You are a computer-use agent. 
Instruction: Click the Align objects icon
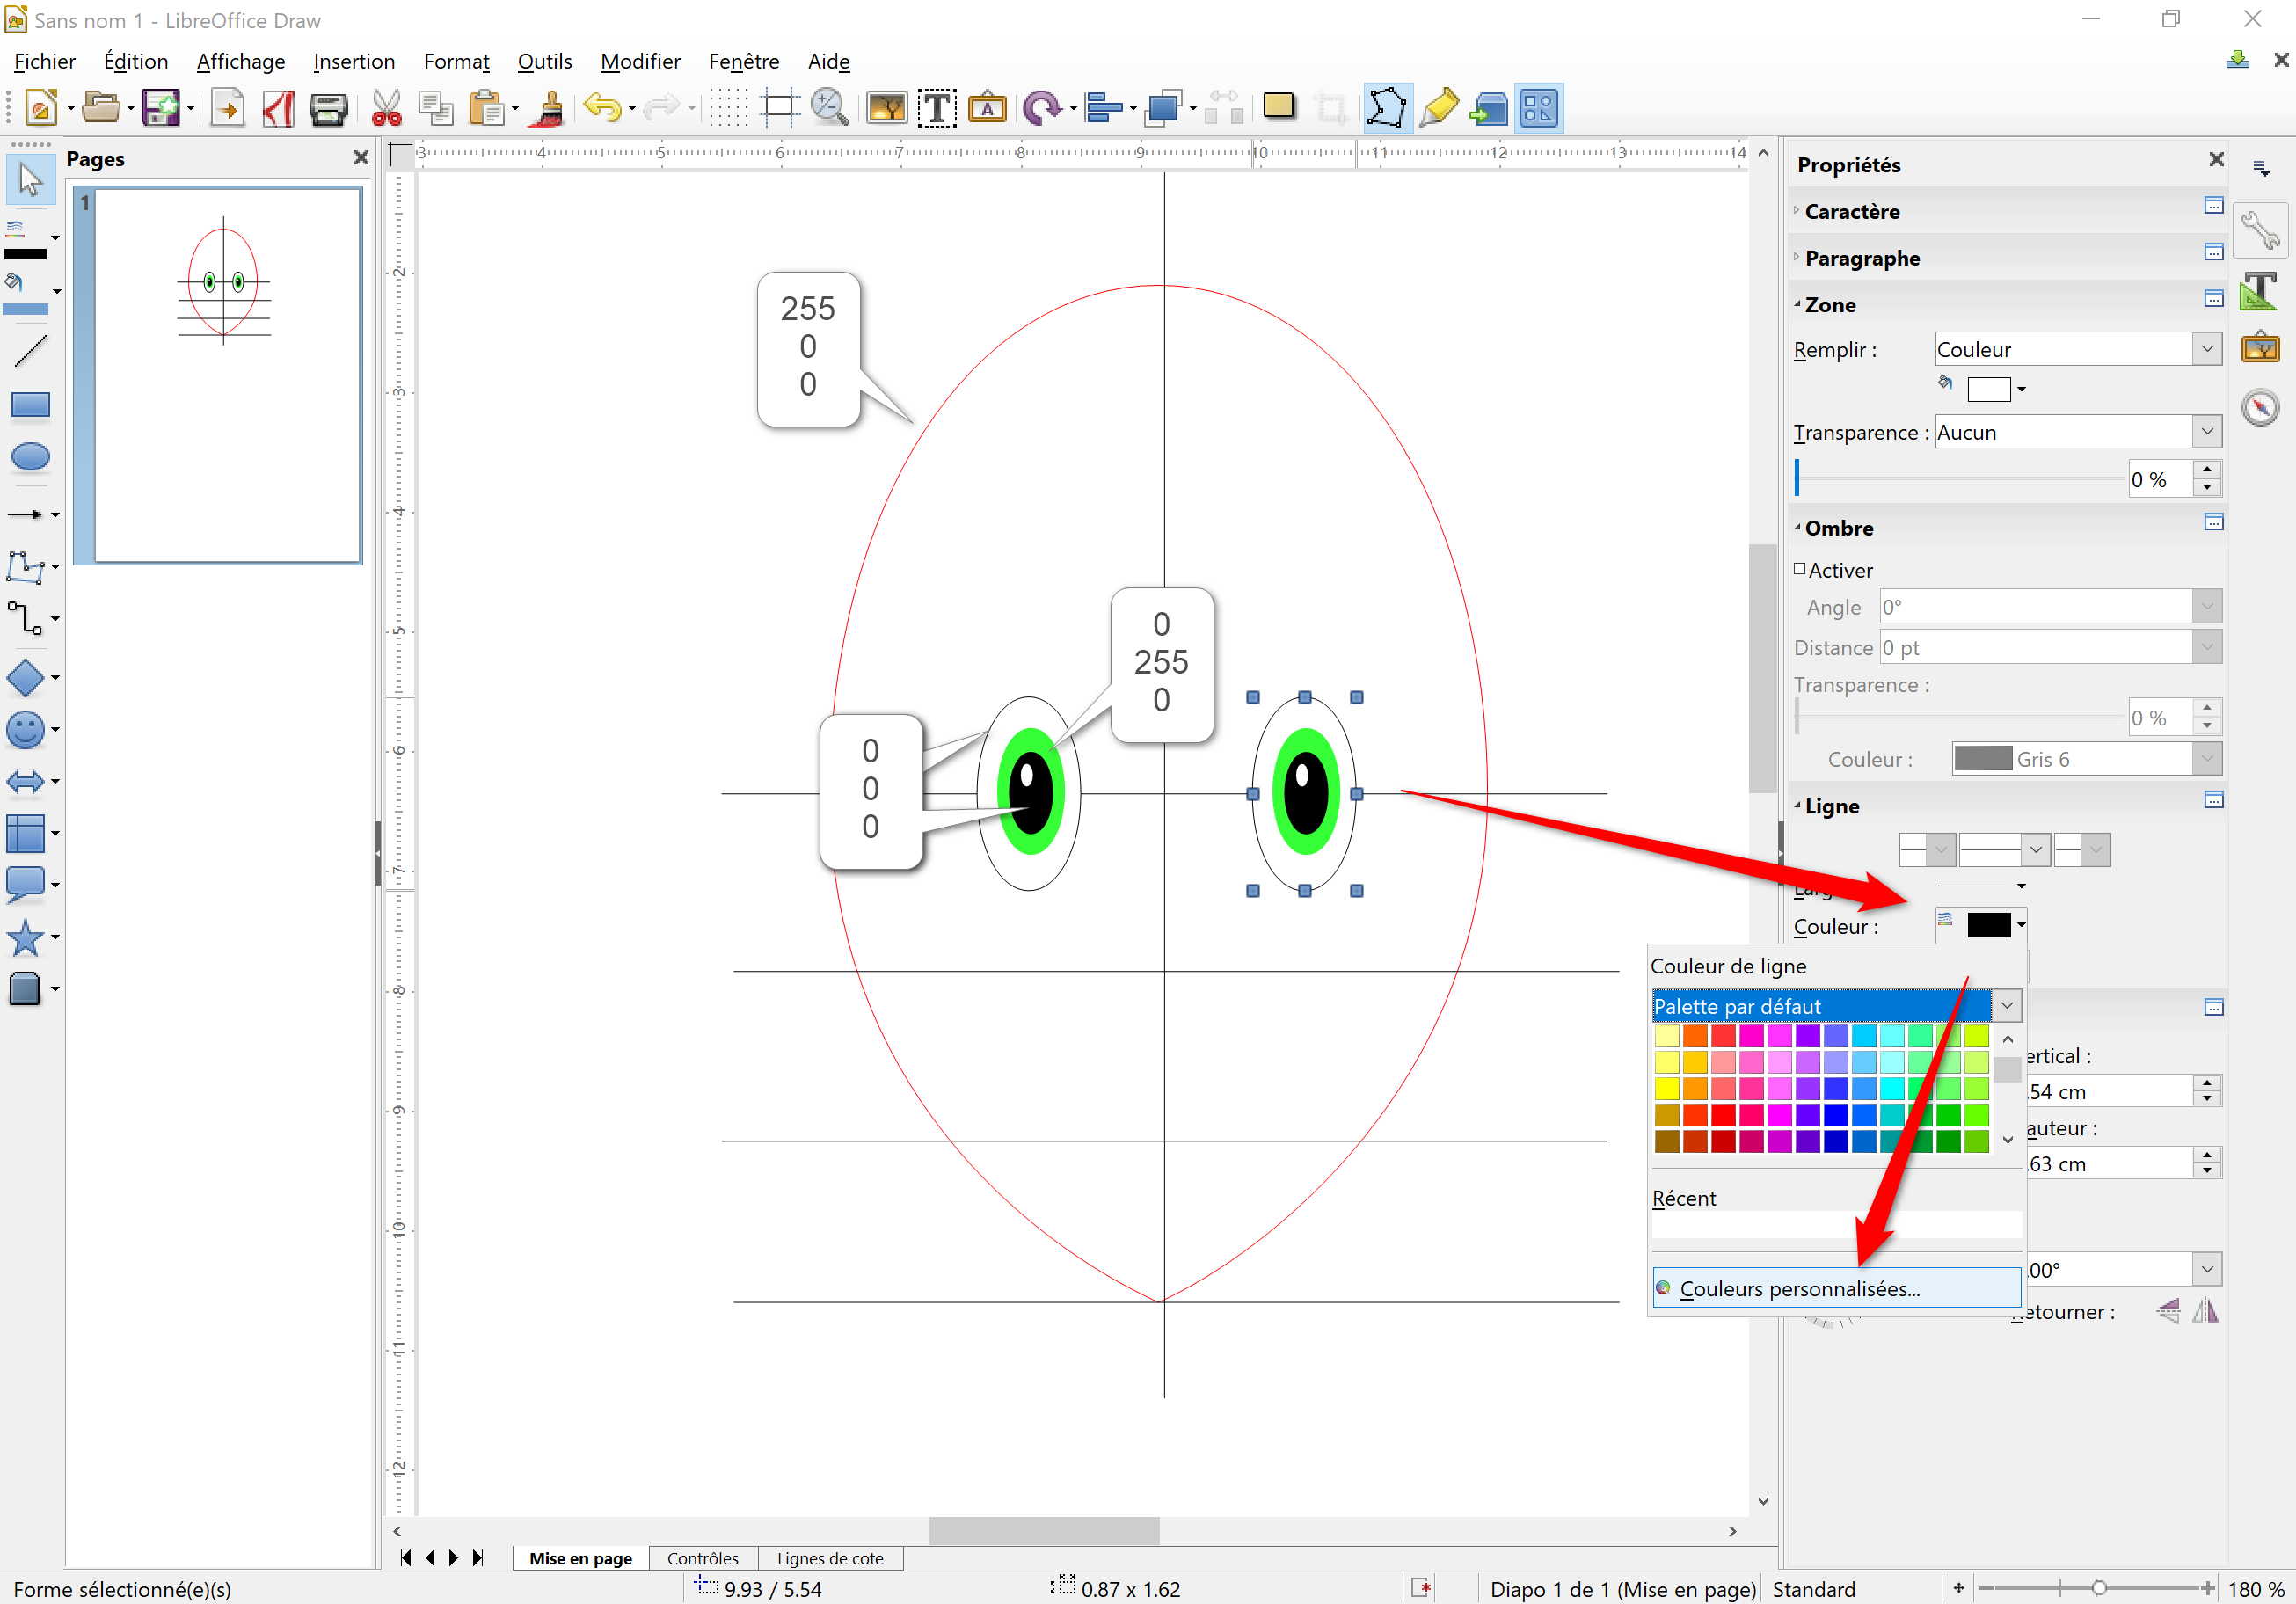(x=1103, y=107)
